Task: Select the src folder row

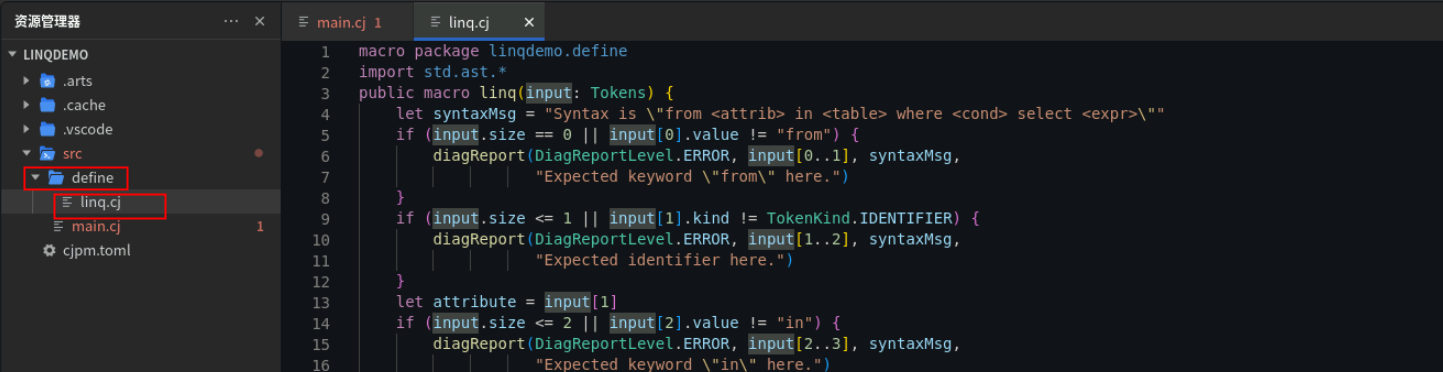Action: pyautogui.click(x=140, y=154)
